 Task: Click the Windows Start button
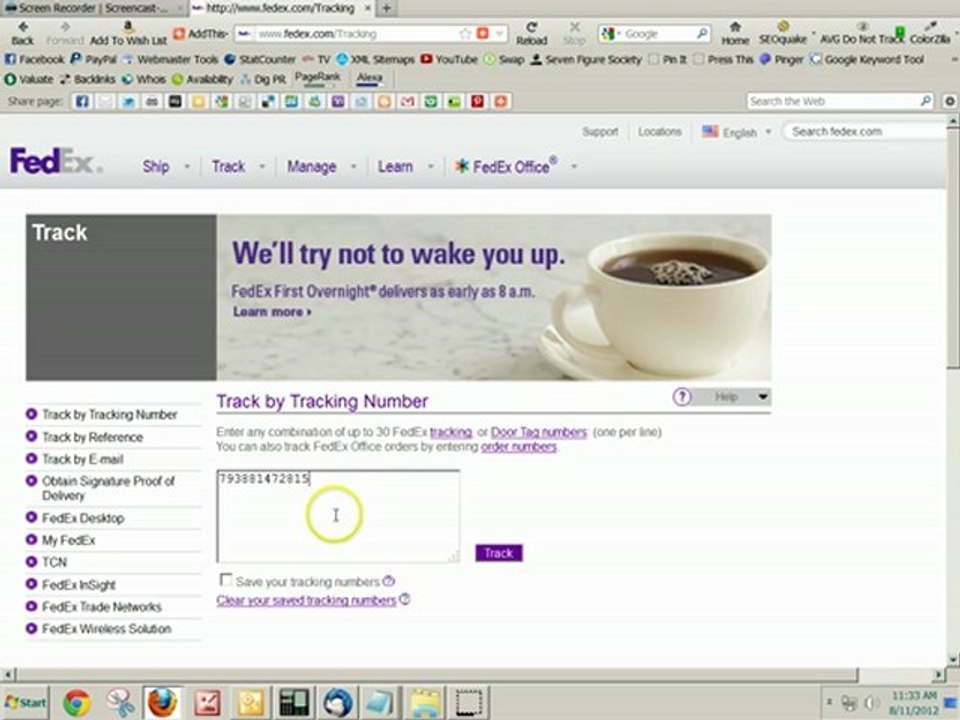(26, 702)
